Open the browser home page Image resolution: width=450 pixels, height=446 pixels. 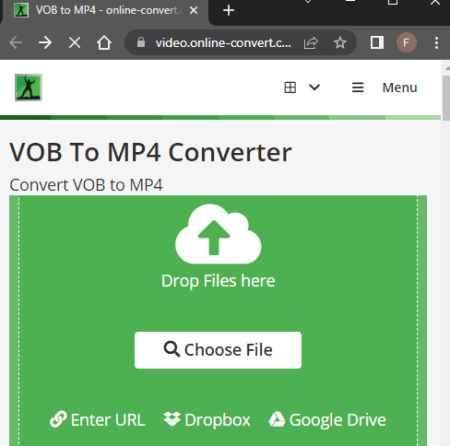(x=104, y=43)
